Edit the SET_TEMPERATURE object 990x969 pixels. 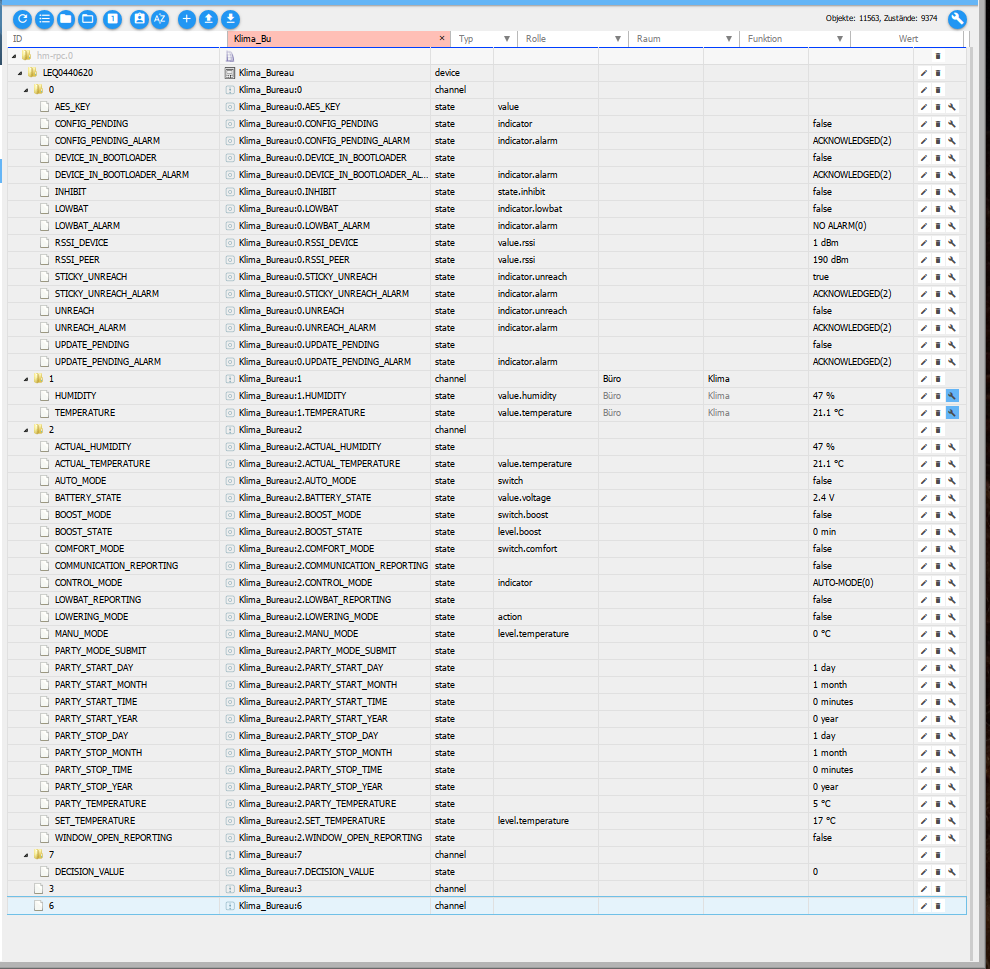[924, 821]
